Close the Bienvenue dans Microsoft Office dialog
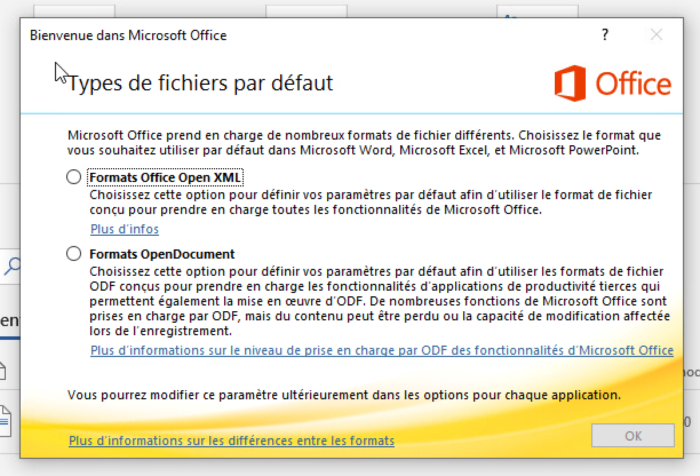Viewport: 700px width, 476px height. (656, 35)
